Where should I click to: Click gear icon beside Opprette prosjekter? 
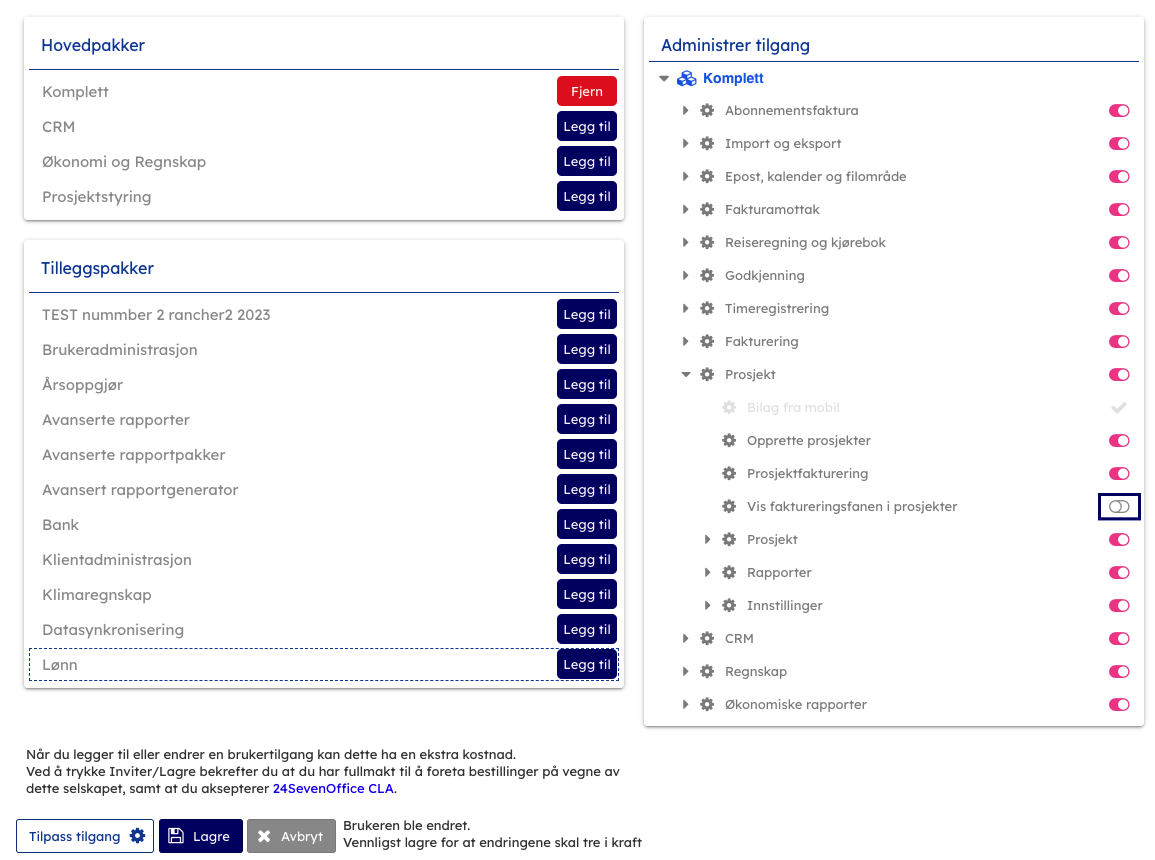[x=729, y=441]
